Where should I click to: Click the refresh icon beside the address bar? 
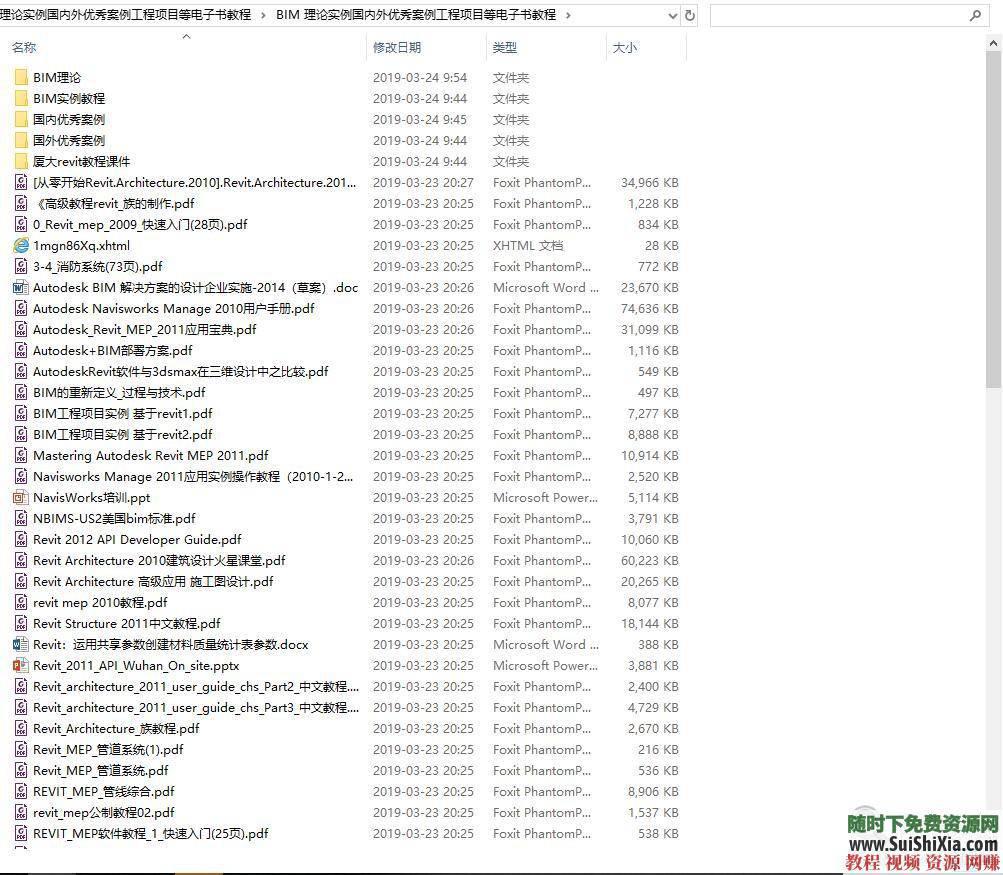(x=690, y=15)
